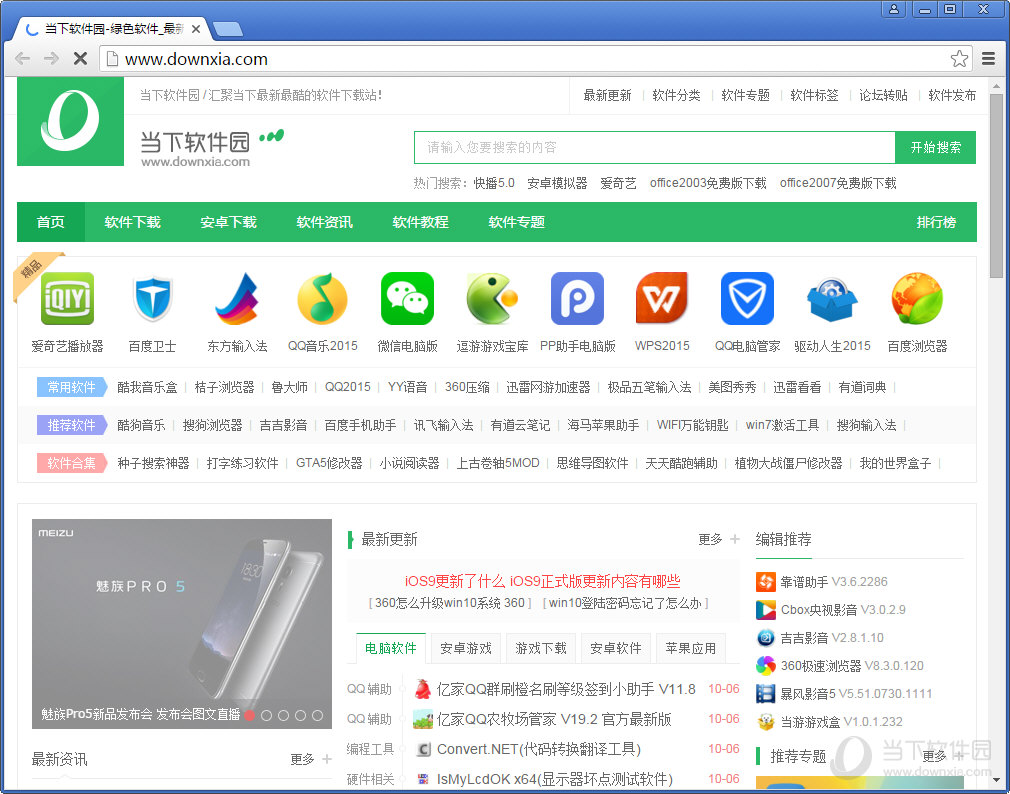Focus the site search input field

point(654,147)
